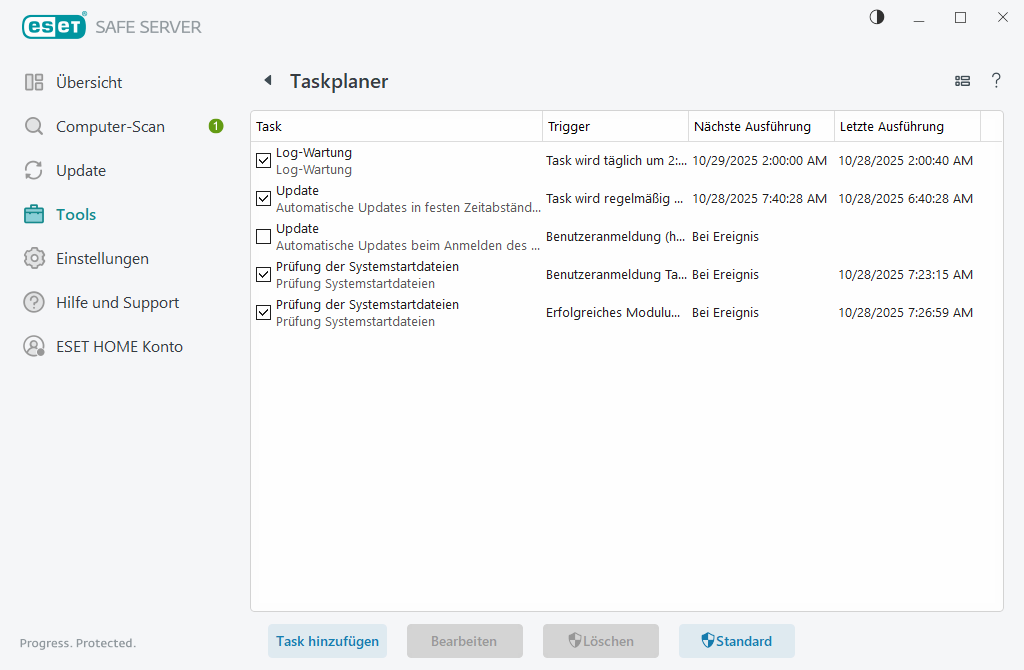The height and width of the screenshot is (670, 1024).
Task: Click the Task hinzufügen button
Action: pyautogui.click(x=327, y=641)
